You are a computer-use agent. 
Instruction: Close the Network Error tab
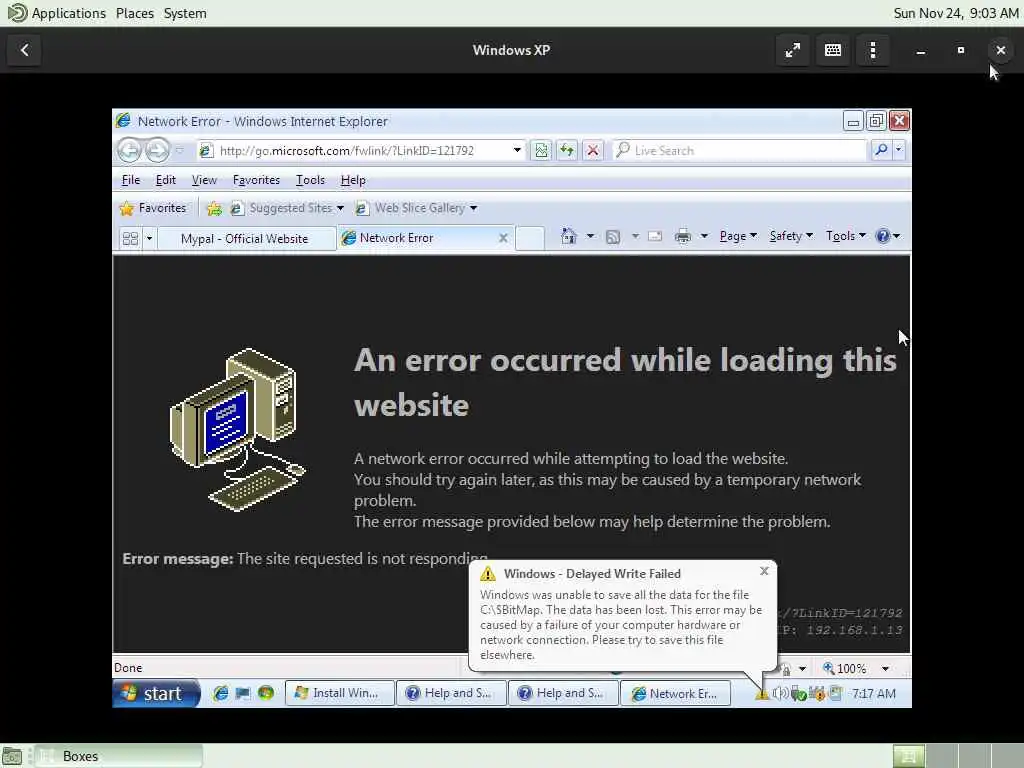[x=503, y=238]
